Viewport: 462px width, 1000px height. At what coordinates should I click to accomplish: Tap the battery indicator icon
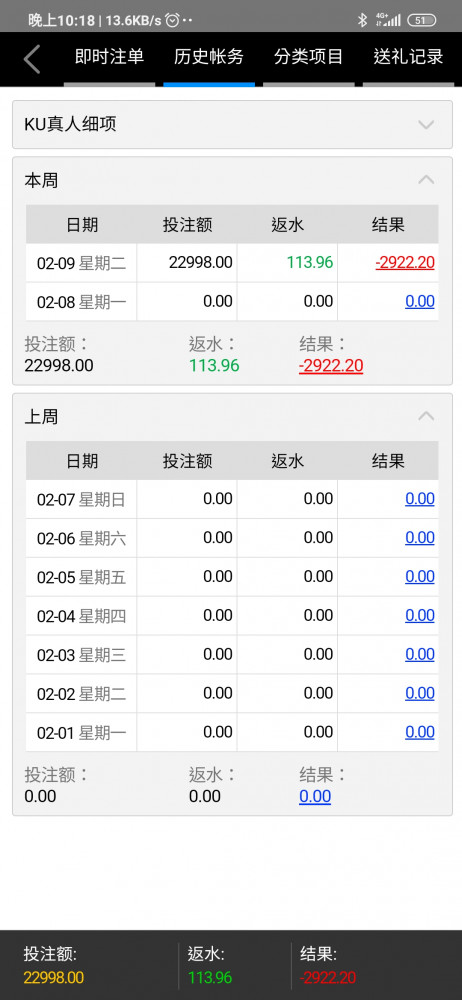[421, 20]
